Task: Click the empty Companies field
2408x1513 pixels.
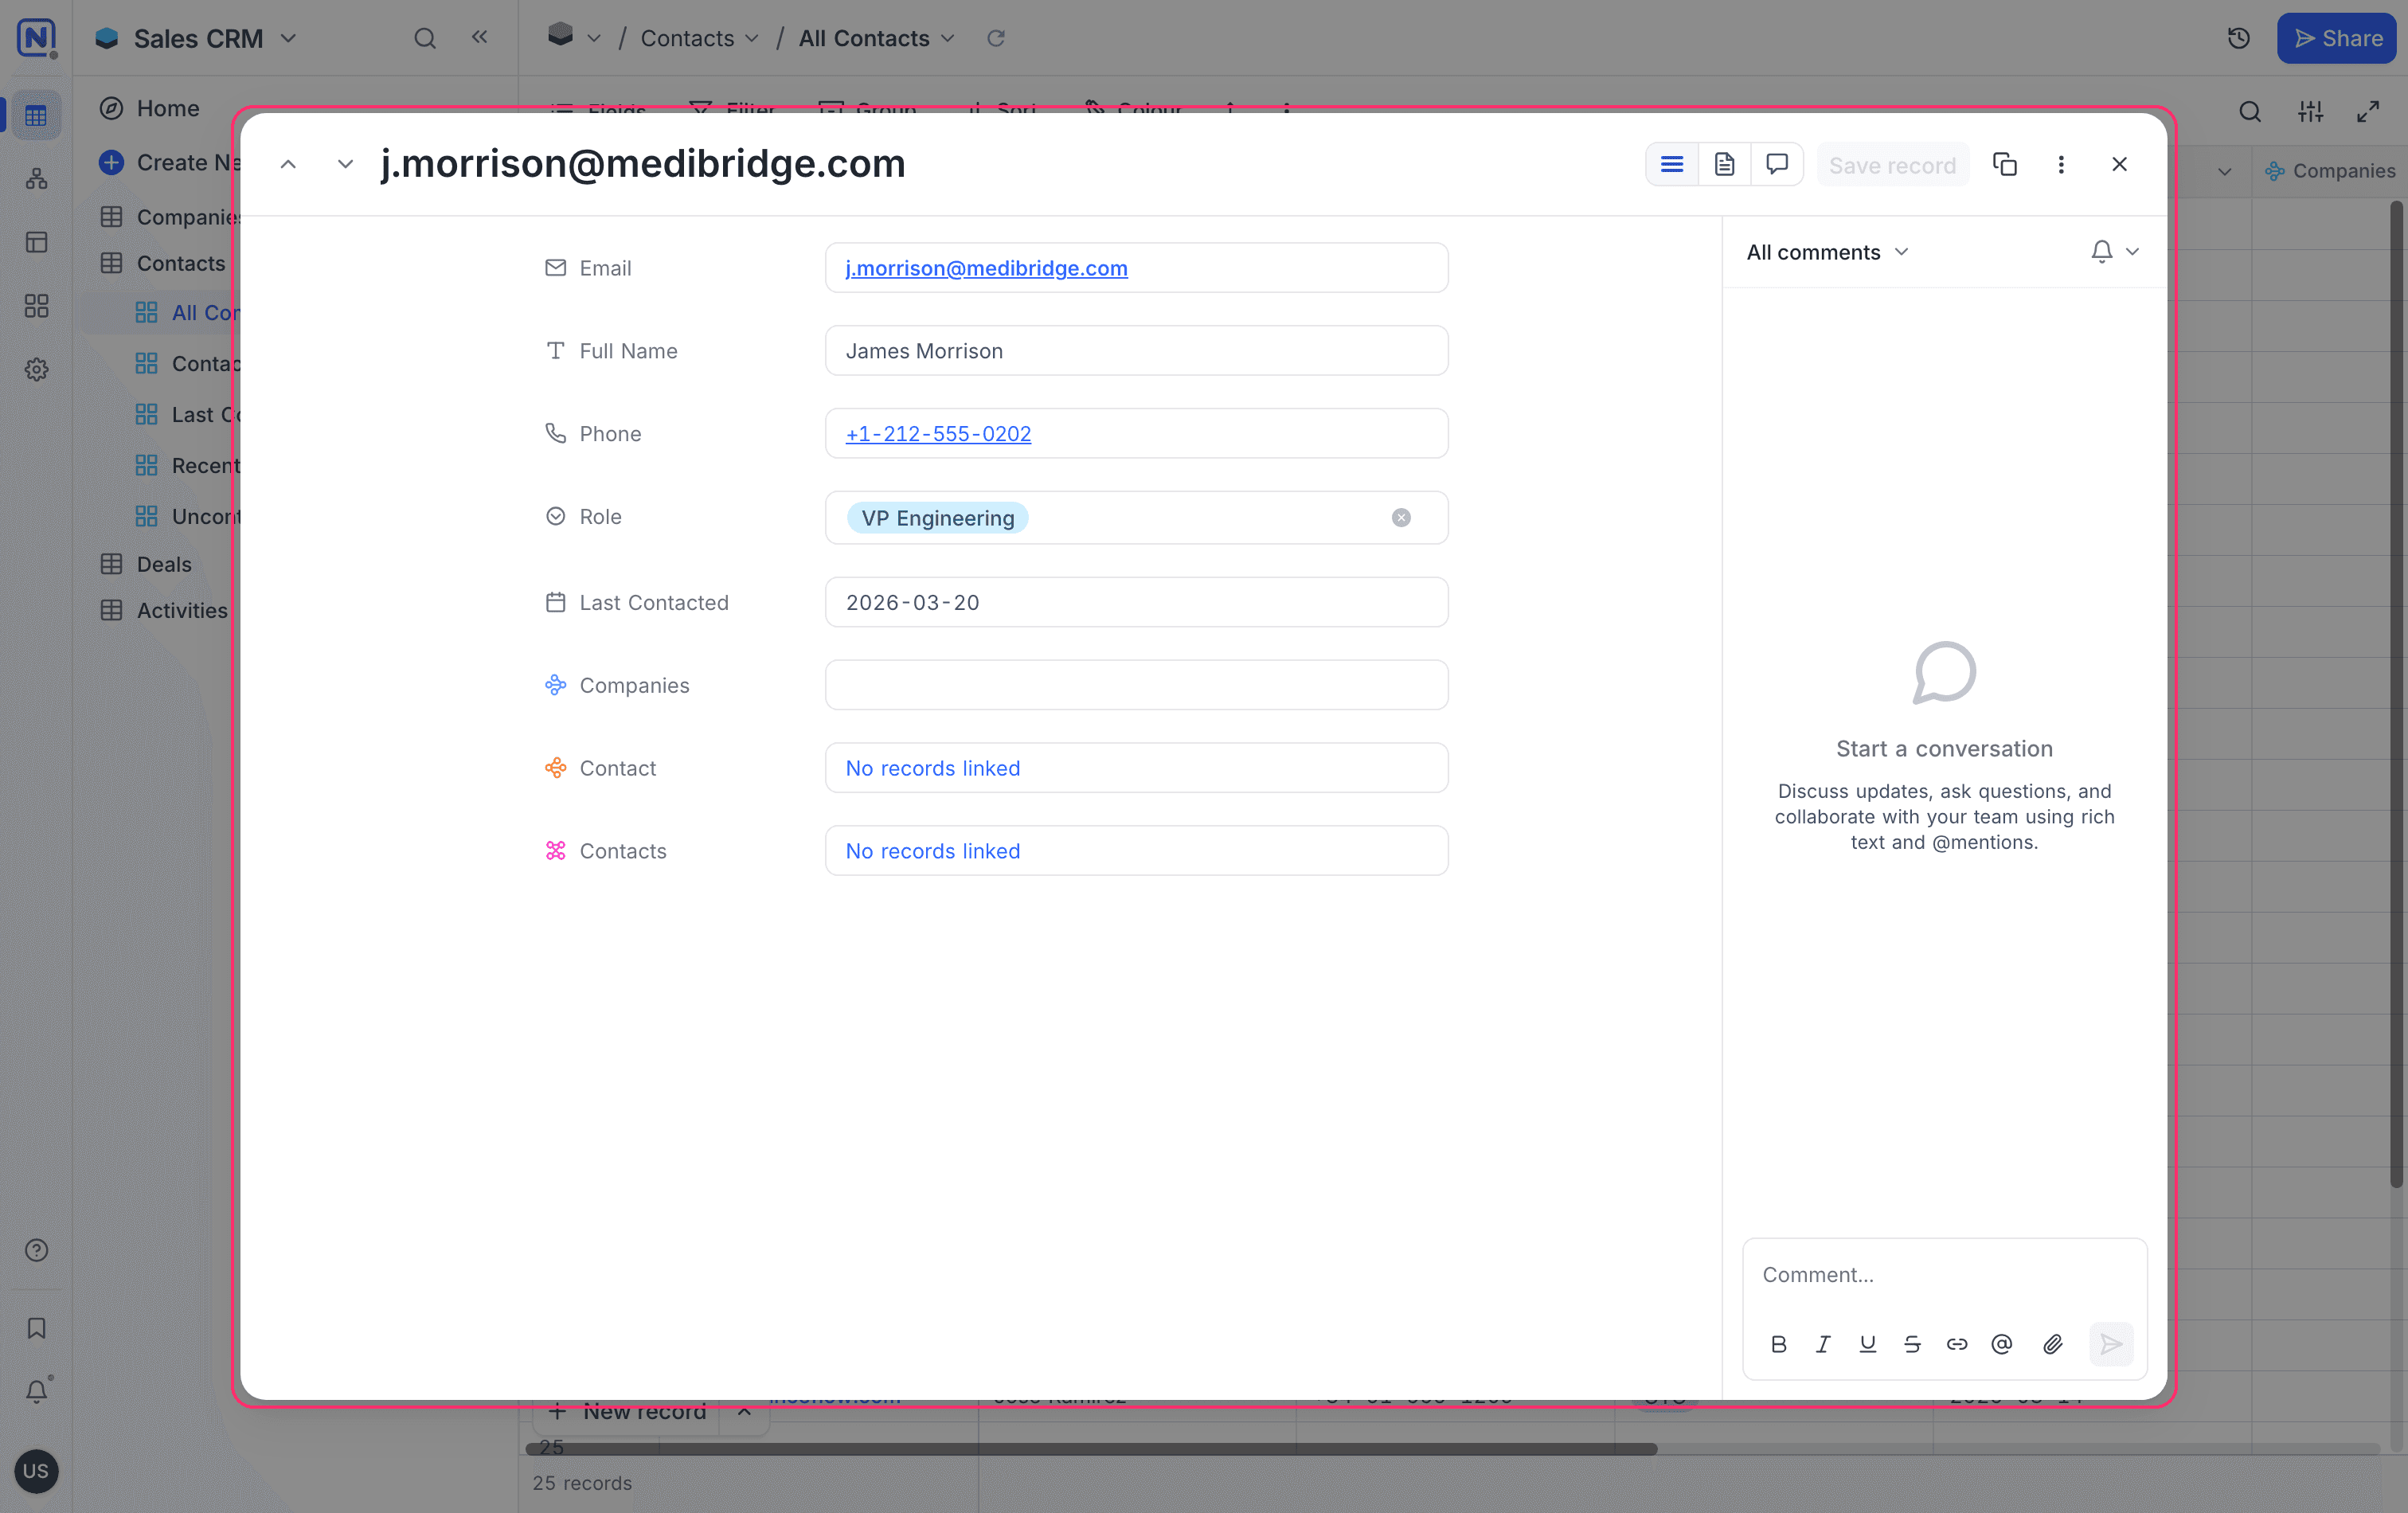Action: pyautogui.click(x=1136, y=685)
